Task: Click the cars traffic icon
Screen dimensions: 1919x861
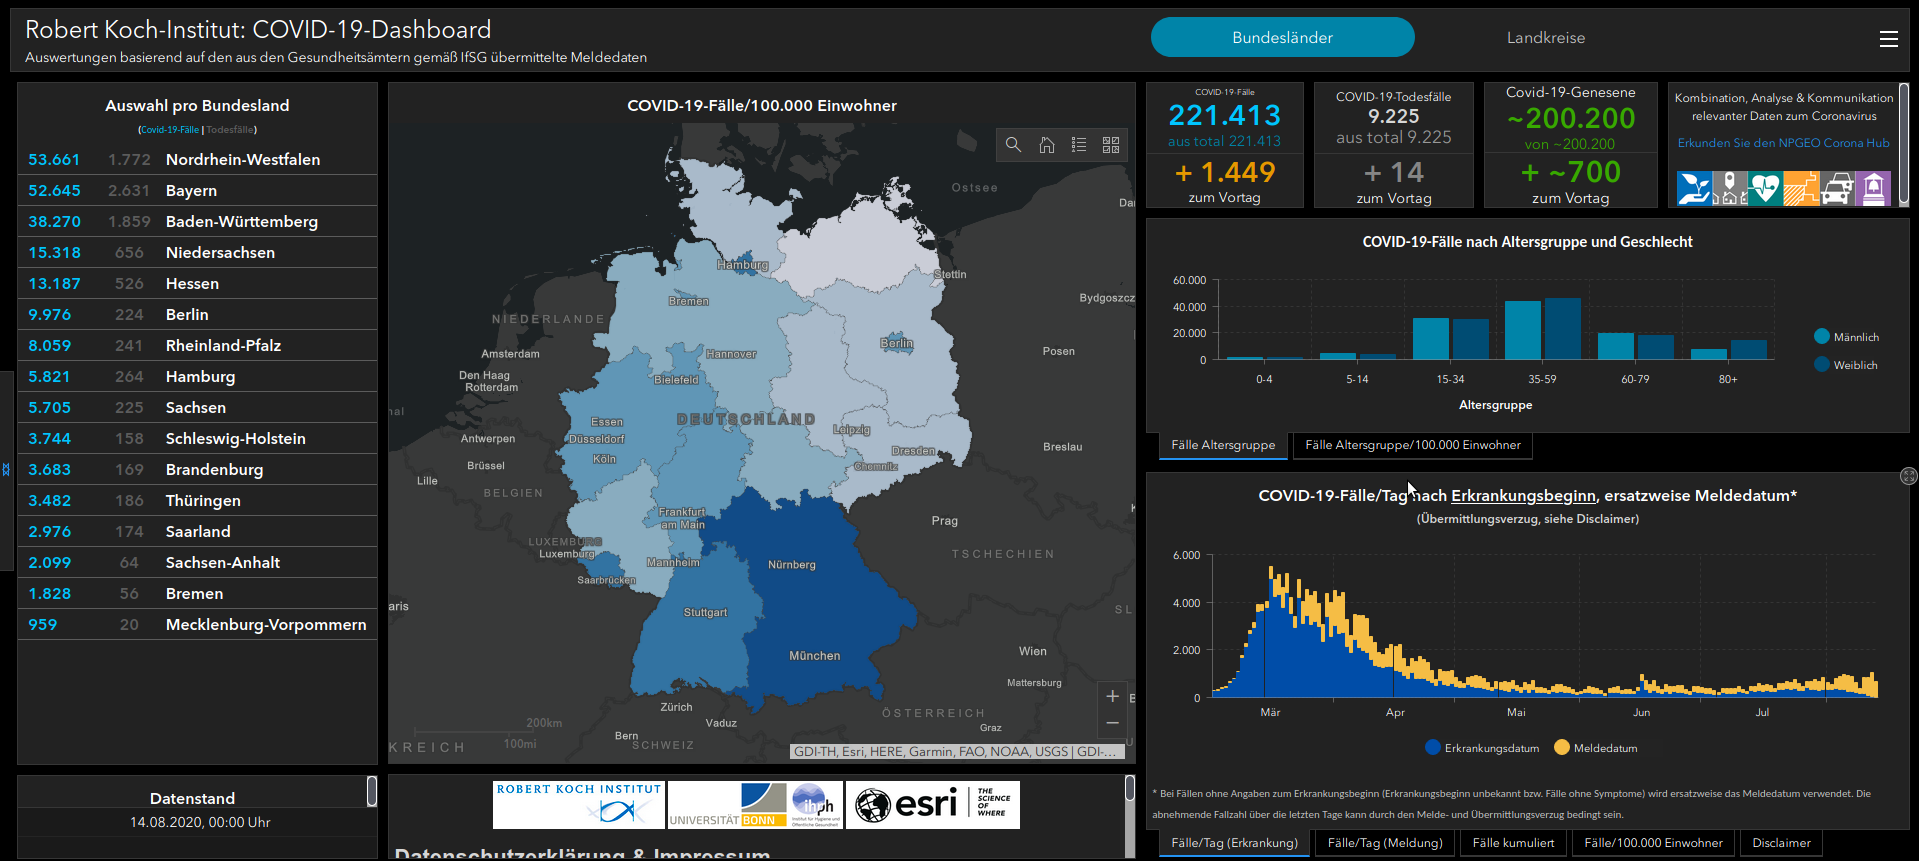Action: click(1837, 188)
